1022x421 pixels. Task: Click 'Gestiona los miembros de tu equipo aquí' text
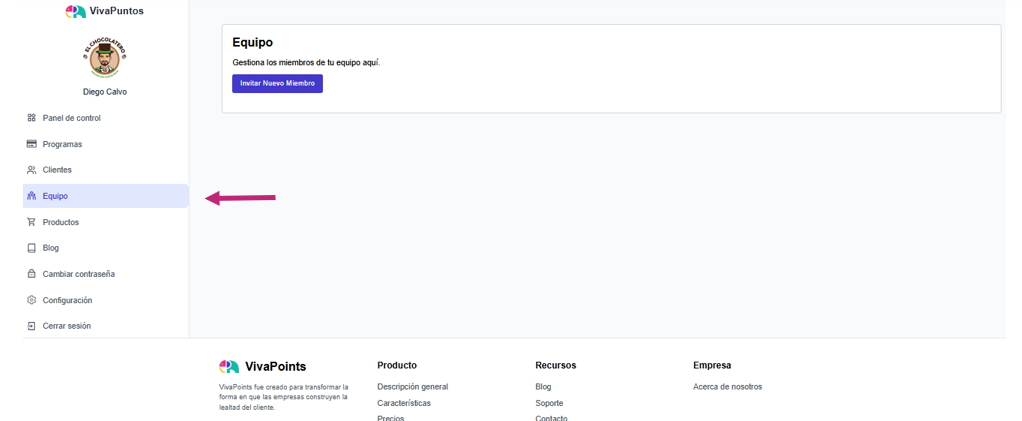pyautogui.click(x=306, y=63)
